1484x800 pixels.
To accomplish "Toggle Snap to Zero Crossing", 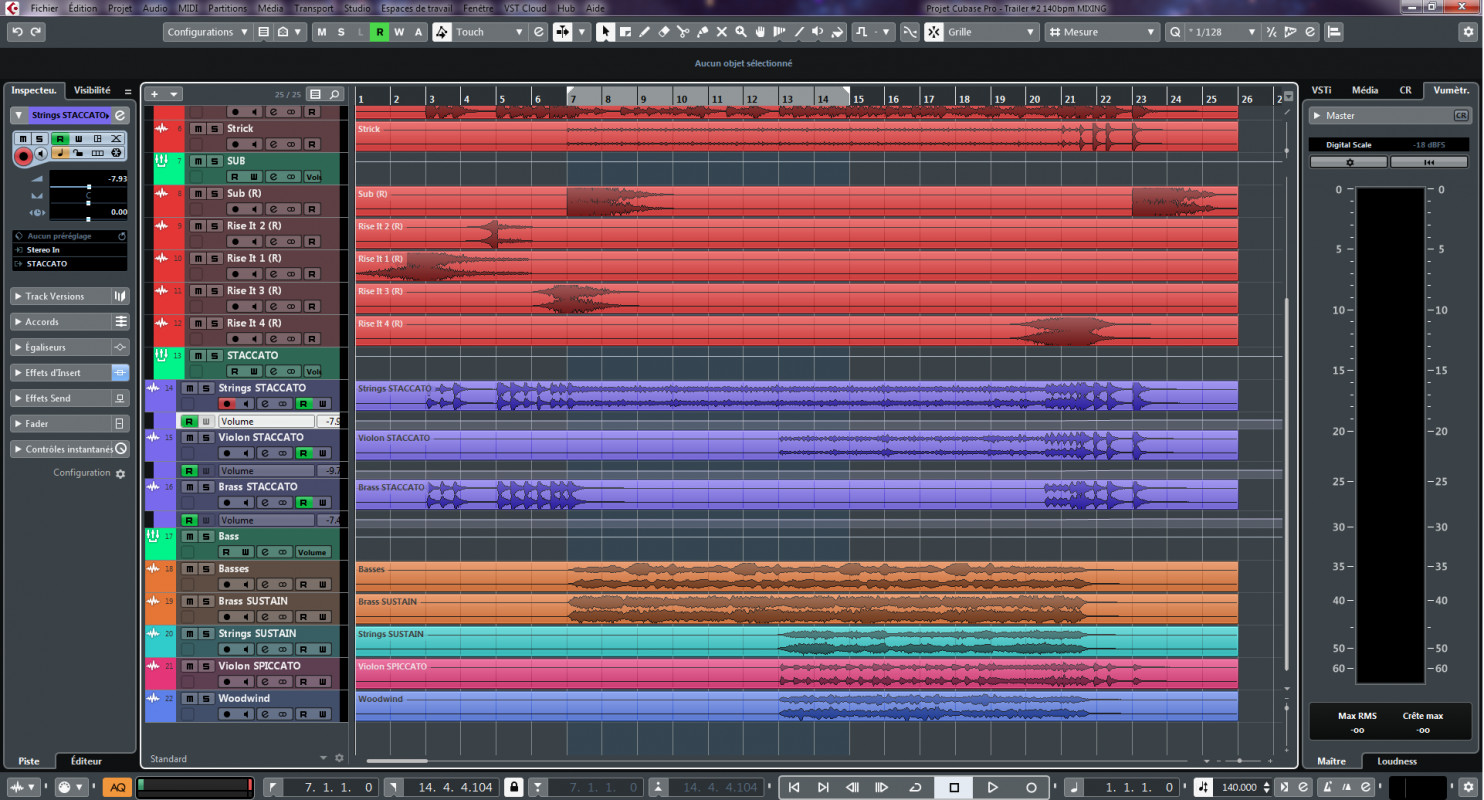I will 909,32.
